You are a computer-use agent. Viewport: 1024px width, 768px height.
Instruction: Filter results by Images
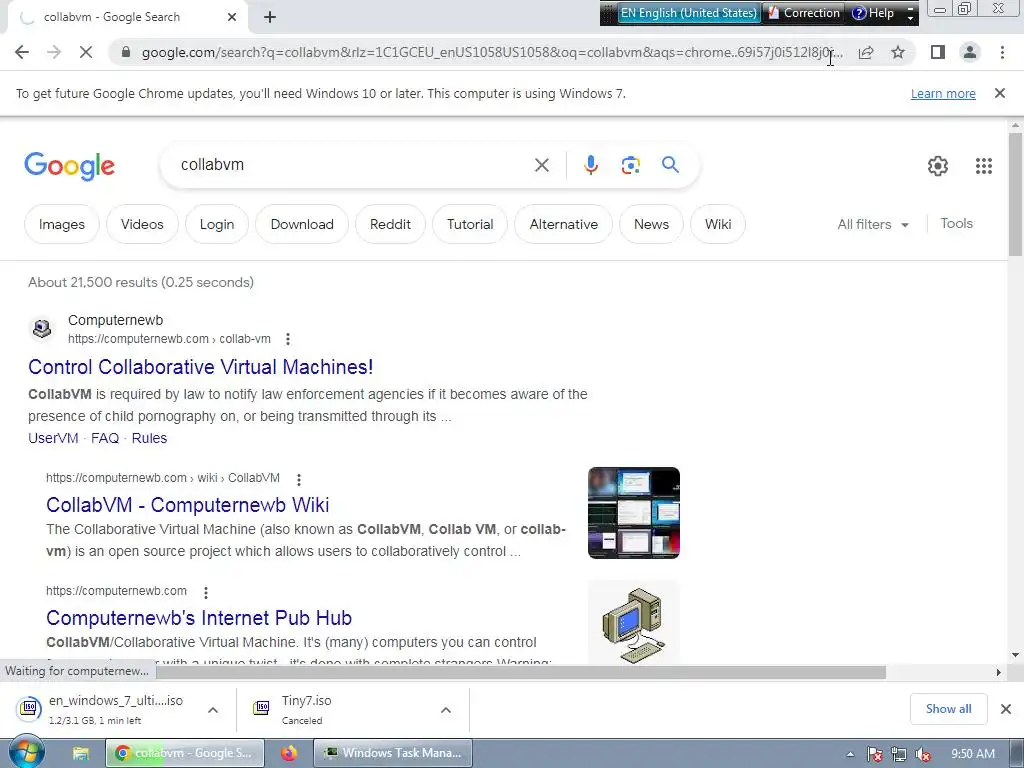click(62, 224)
